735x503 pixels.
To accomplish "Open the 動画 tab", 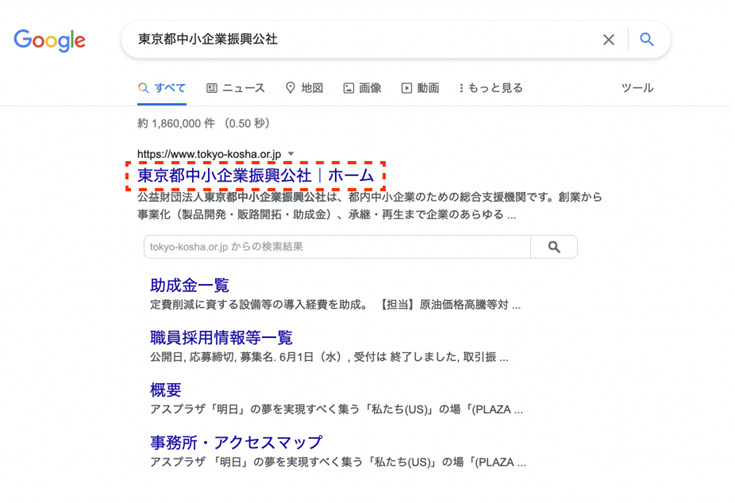I will coord(420,88).
